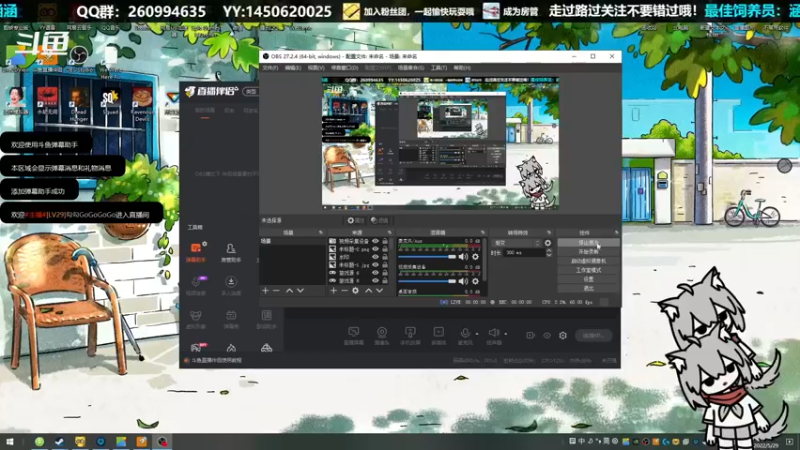Click the eye preview icon in 直播伴侣 bar
Image resolution: width=800 pixels, height=450 pixels.
pos(546,336)
